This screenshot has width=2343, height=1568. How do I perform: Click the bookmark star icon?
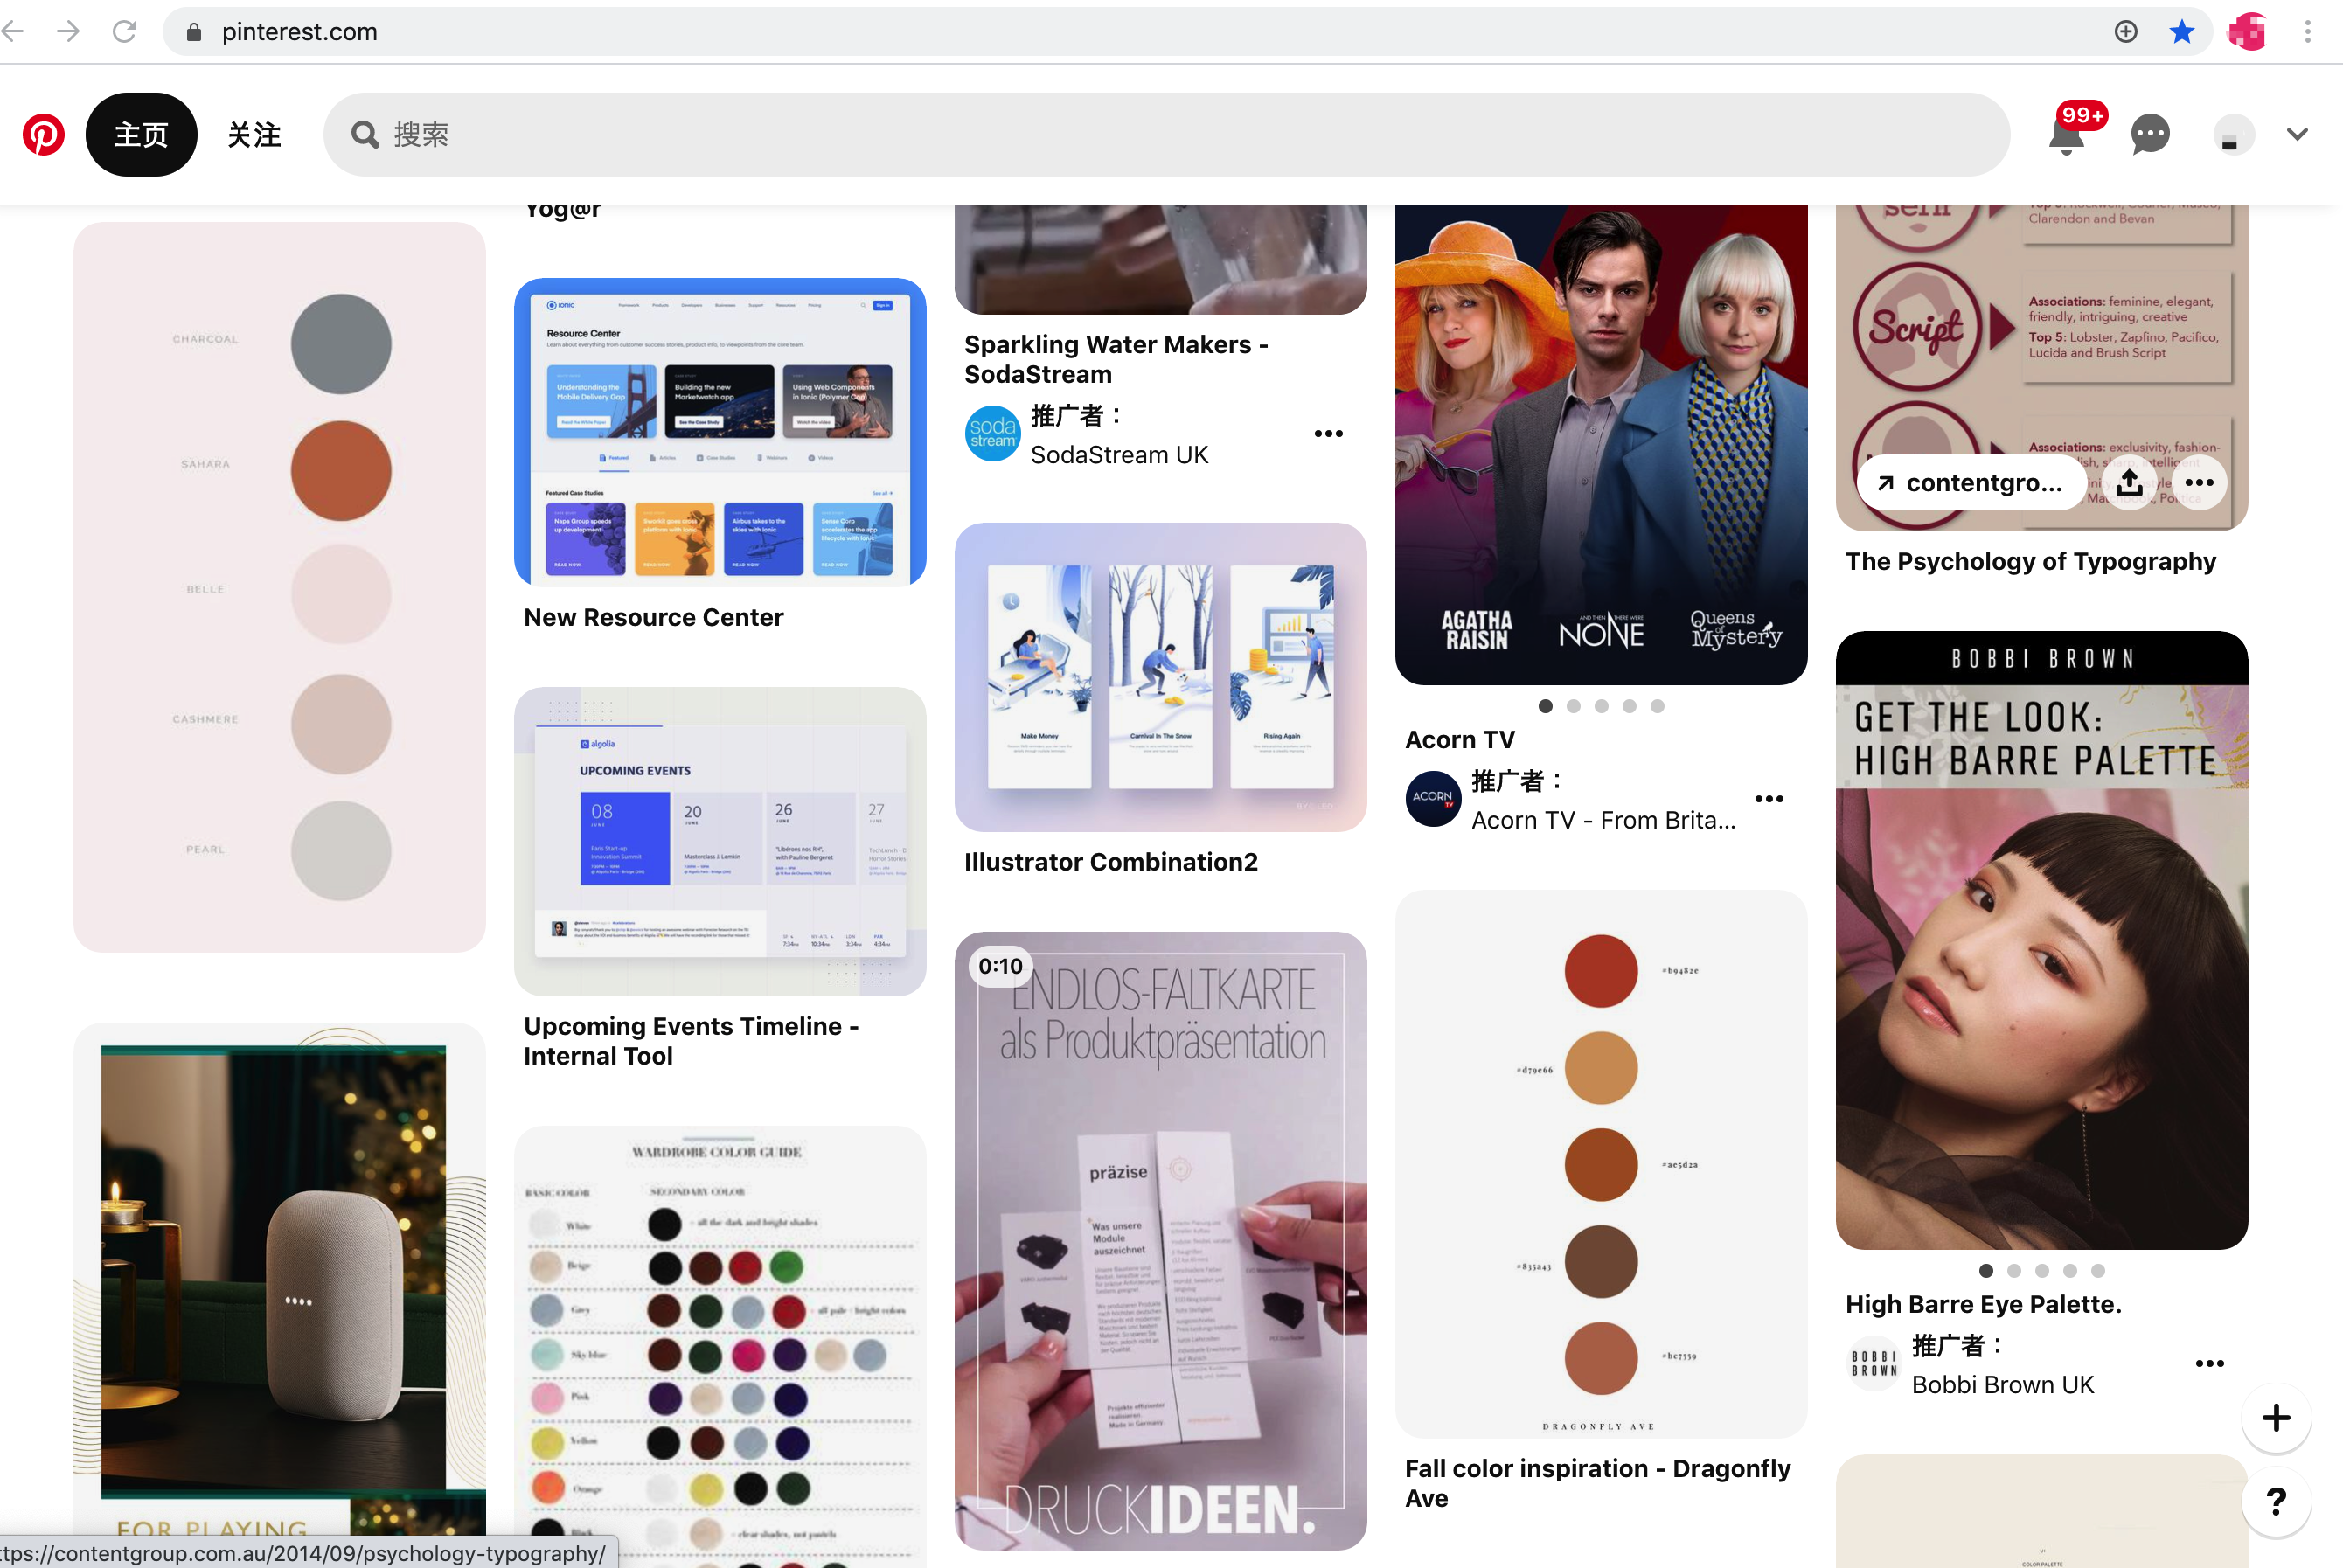(2182, 32)
